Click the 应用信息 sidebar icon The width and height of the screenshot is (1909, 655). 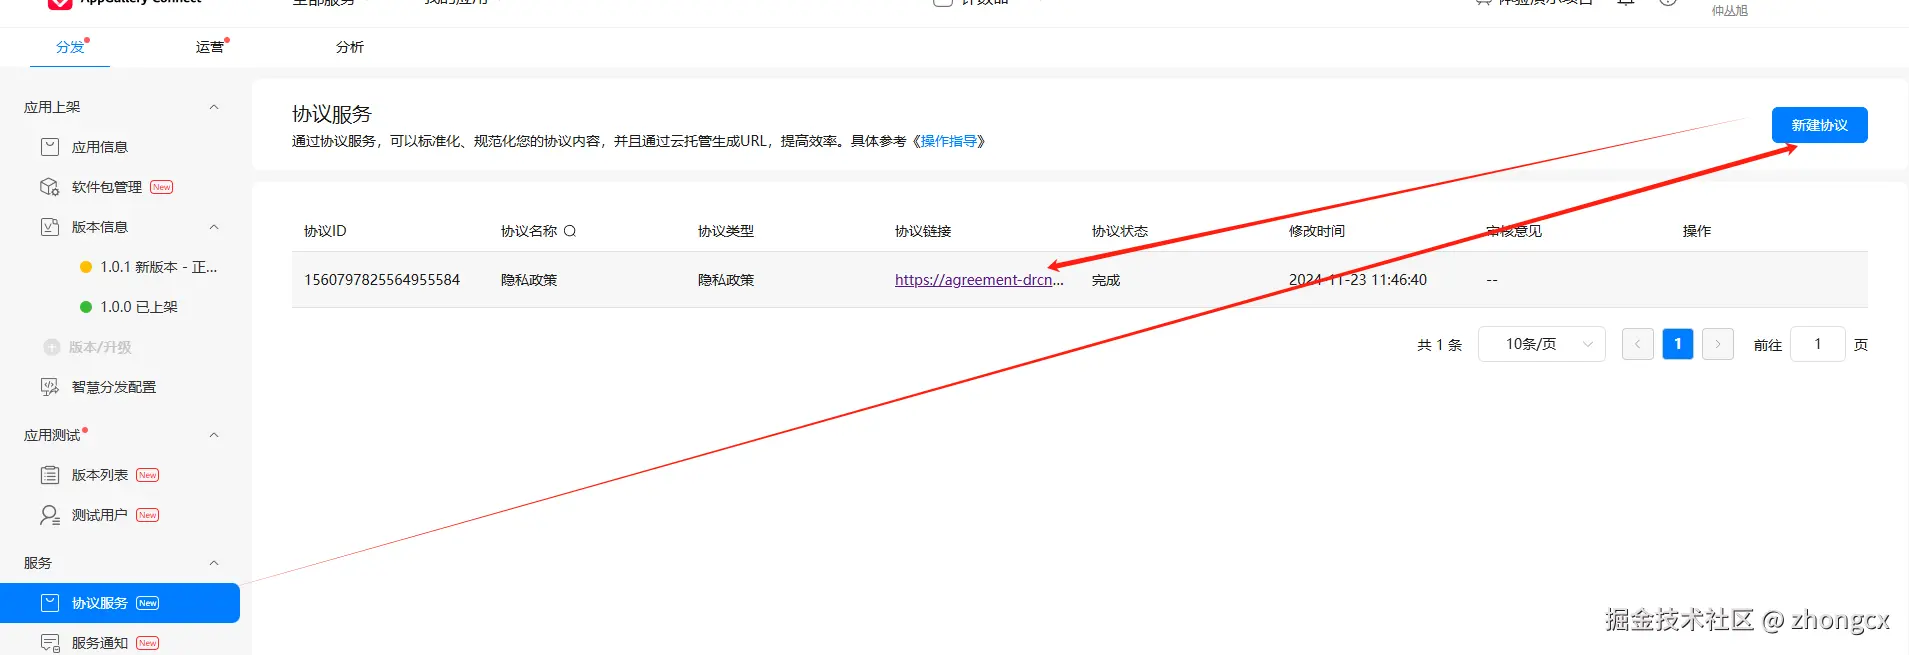pos(50,147)
